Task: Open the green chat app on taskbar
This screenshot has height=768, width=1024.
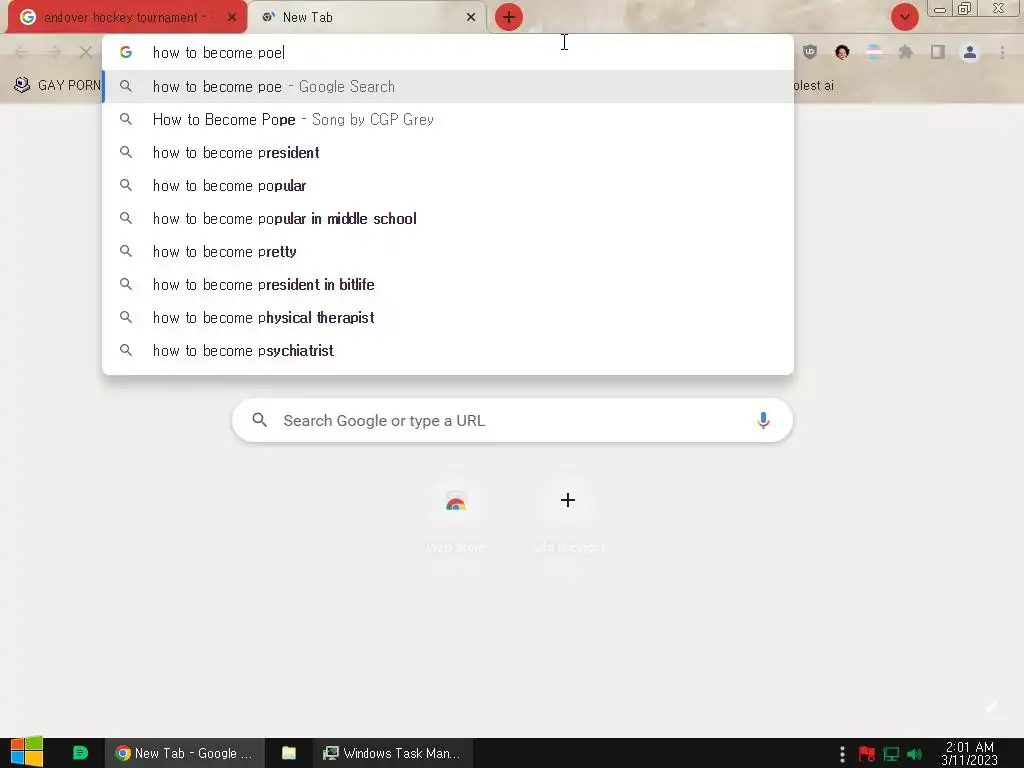Action: pyautogui.click(x=80, y=753)
